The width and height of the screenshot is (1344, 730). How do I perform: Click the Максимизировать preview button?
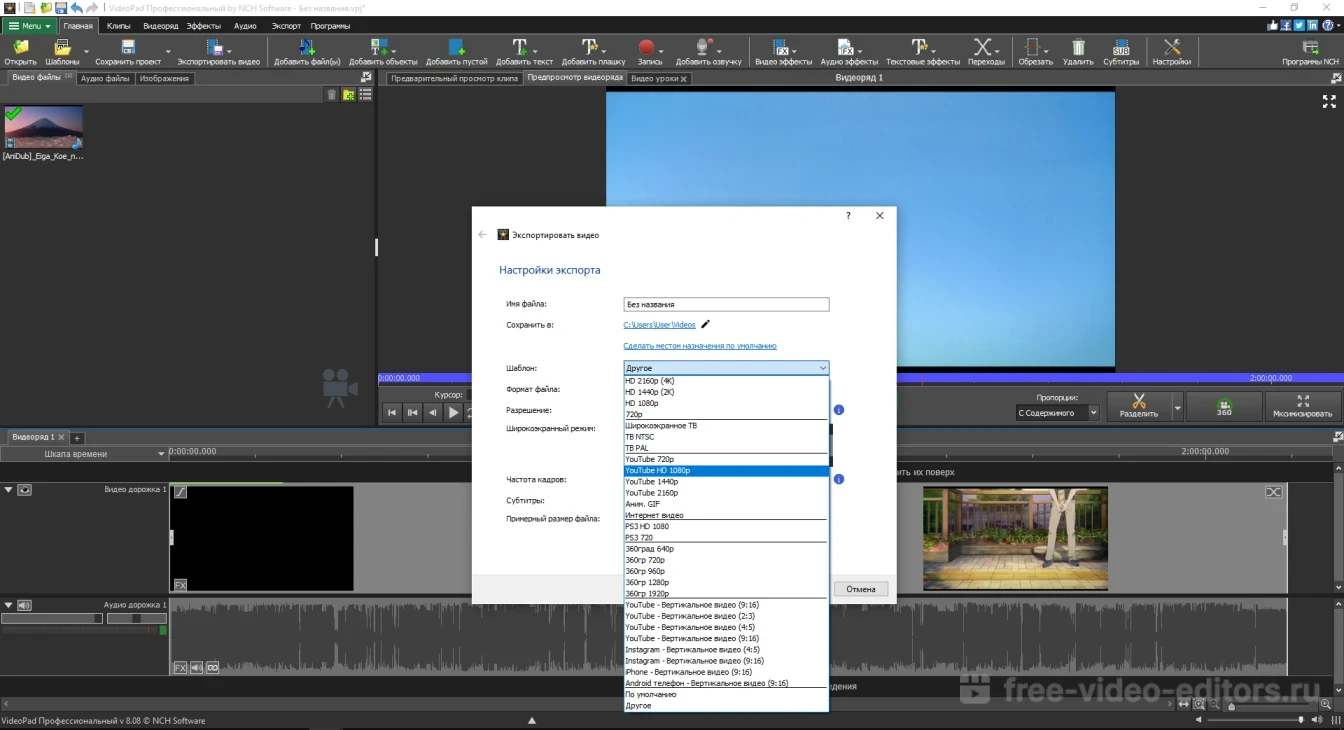pos(1303,406)
